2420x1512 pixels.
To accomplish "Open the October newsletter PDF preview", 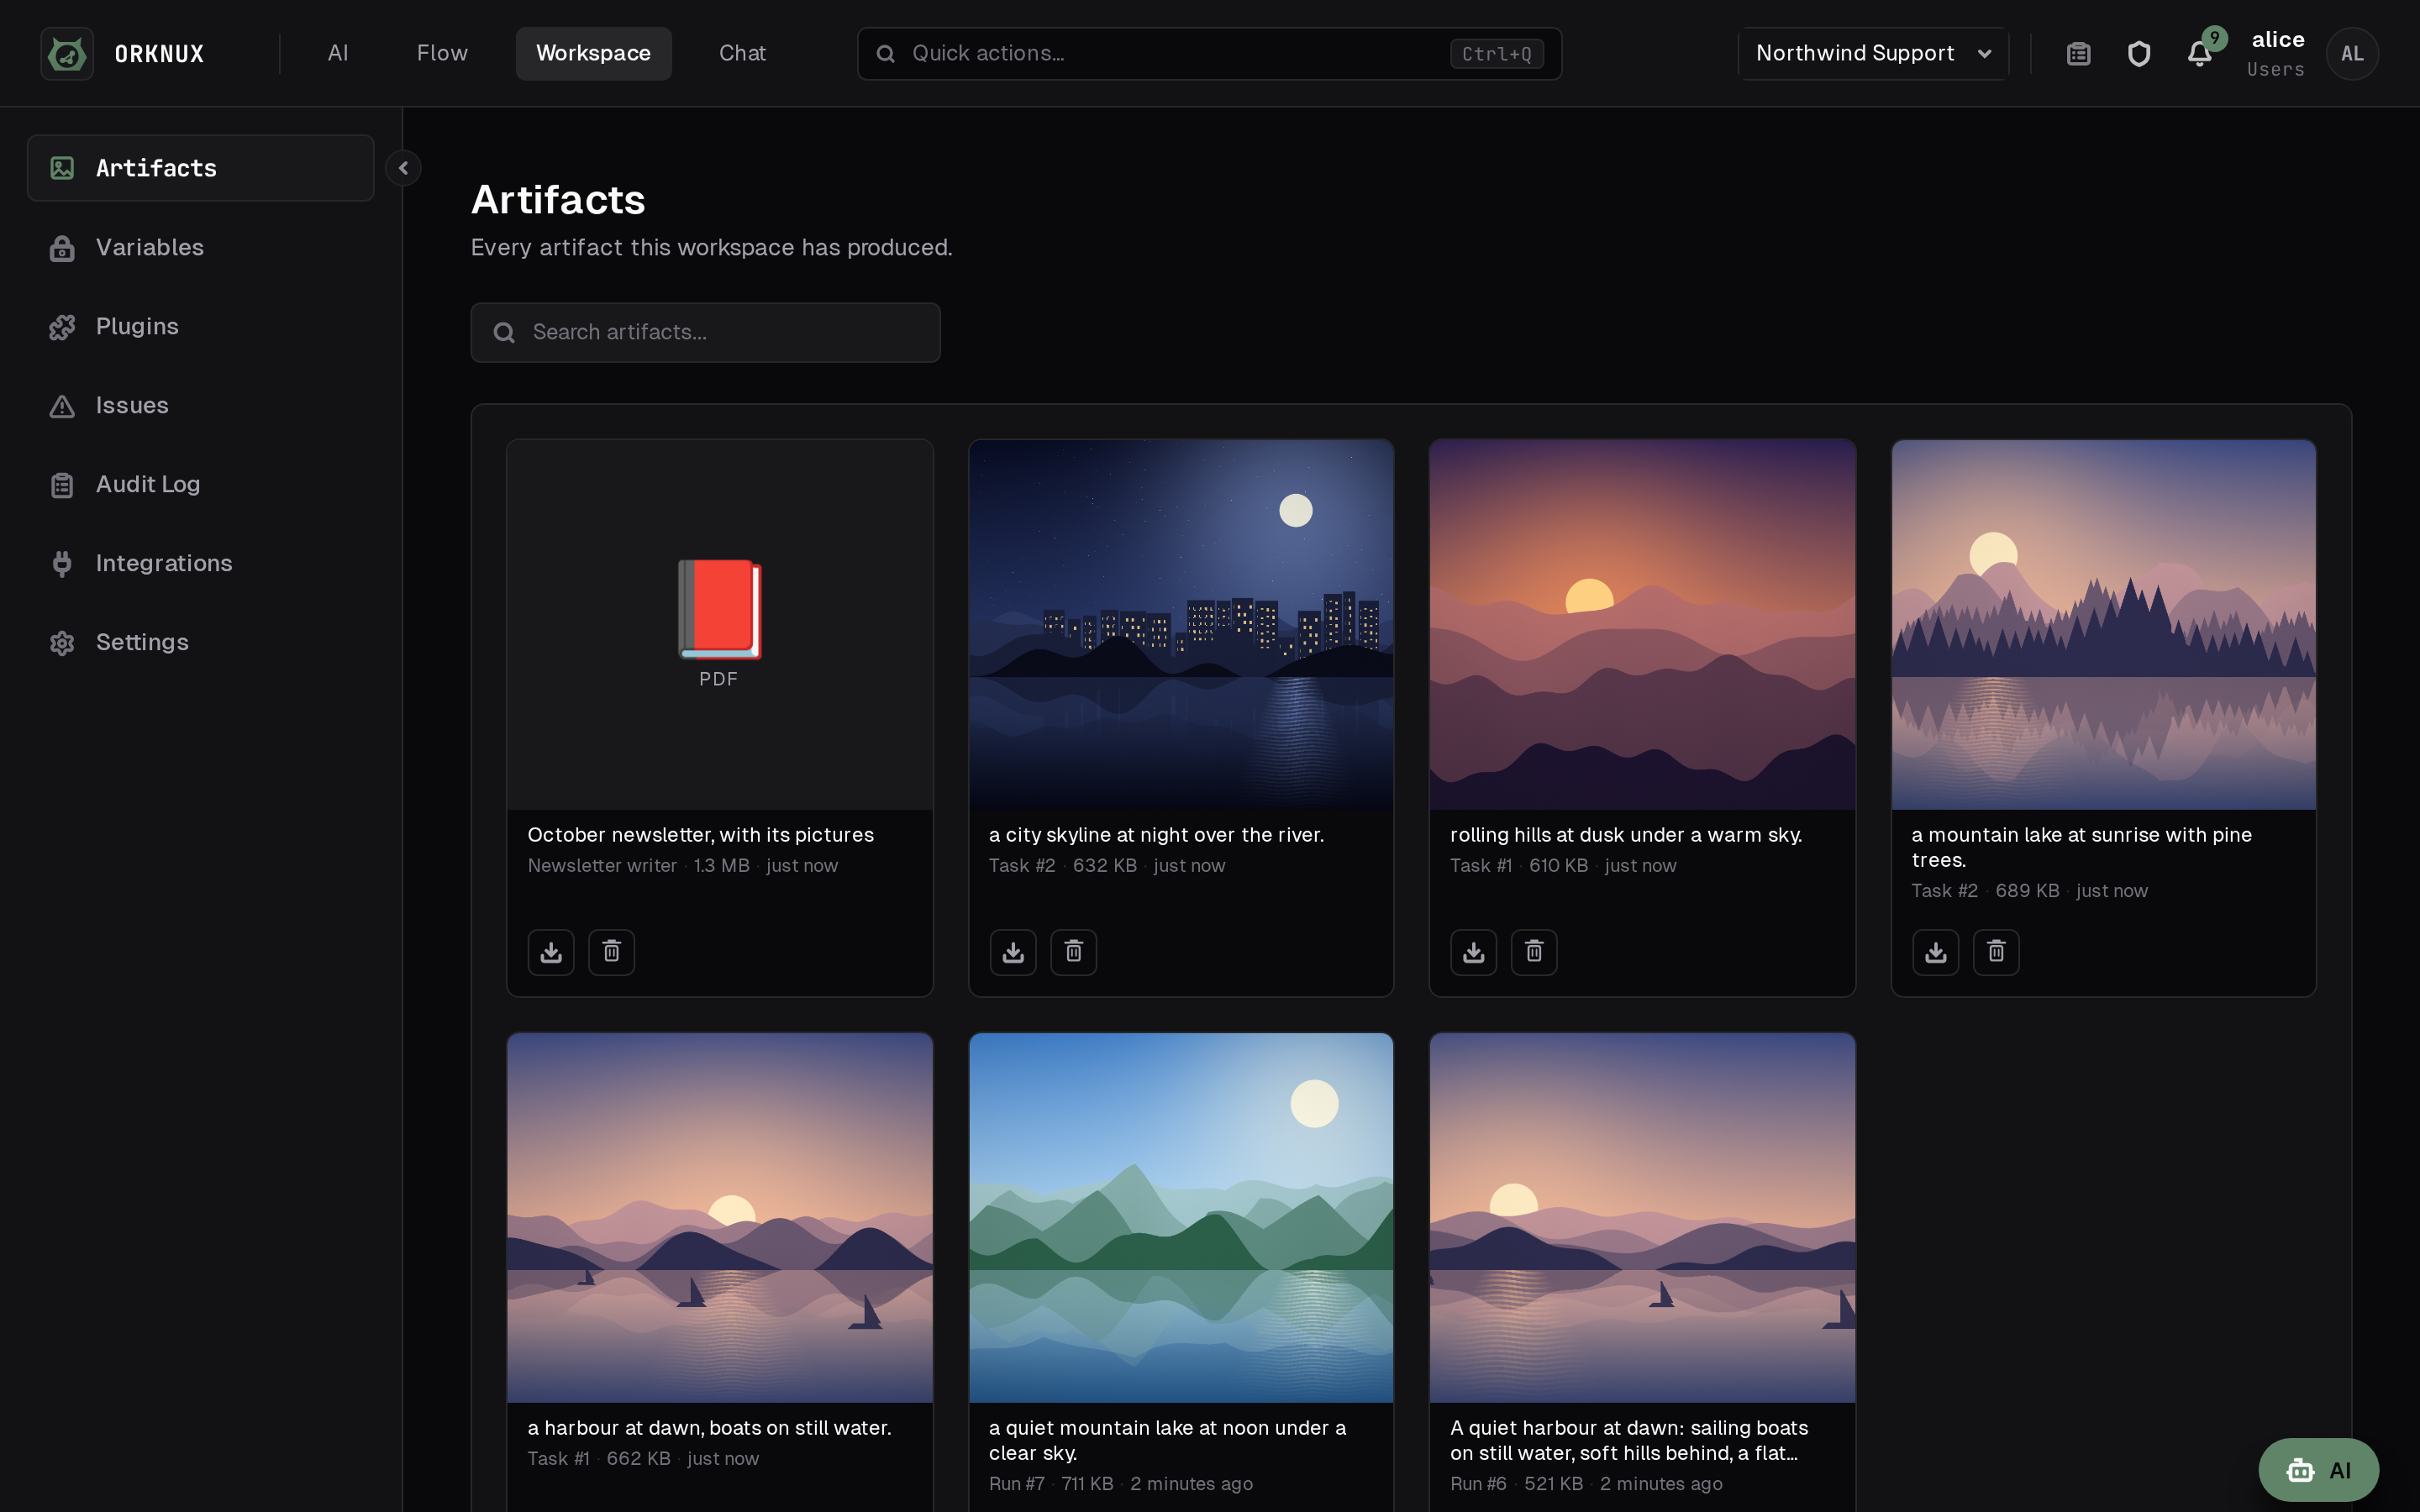I will (719, 624).
